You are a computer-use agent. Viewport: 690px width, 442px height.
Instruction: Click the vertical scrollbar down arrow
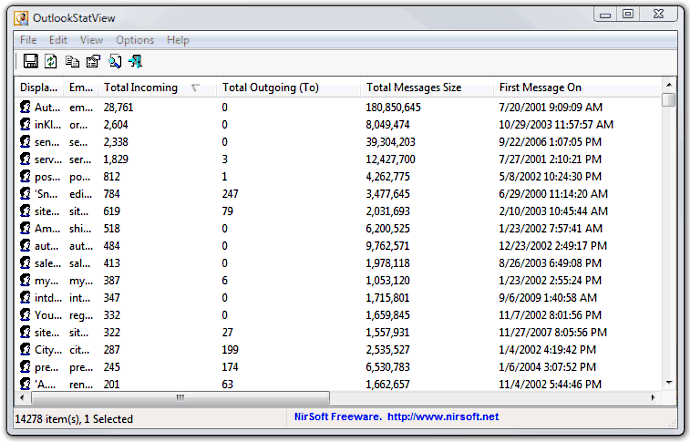[x=668, y=383]
